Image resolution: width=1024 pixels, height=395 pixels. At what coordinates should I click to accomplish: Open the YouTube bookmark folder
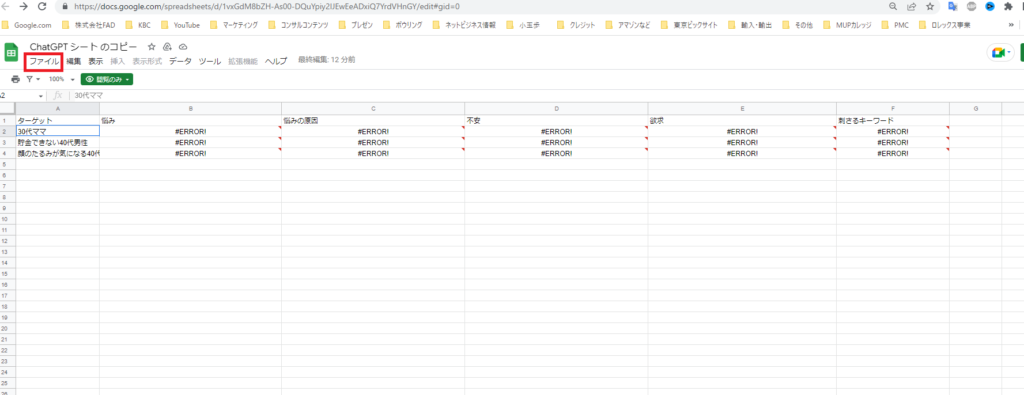coord(181,25)
